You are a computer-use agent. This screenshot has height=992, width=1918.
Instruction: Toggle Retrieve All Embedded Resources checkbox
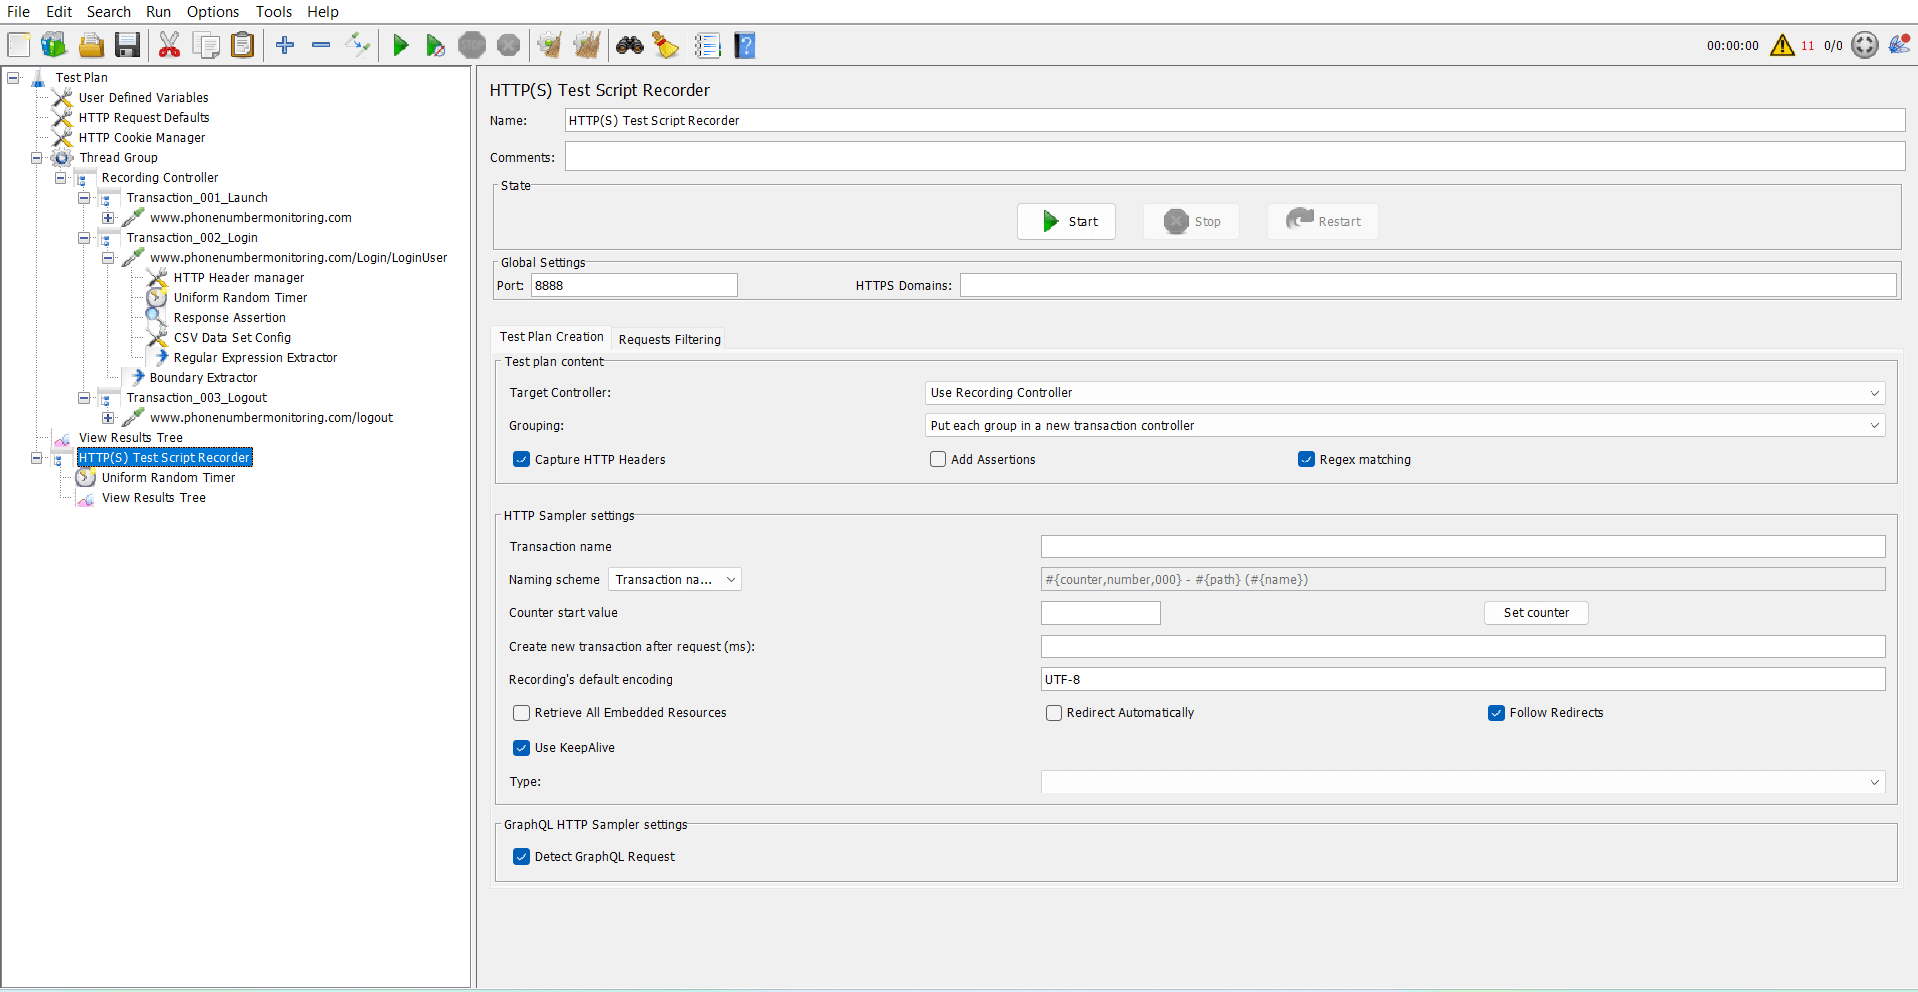pyautogui.click(x=521, y=713)
